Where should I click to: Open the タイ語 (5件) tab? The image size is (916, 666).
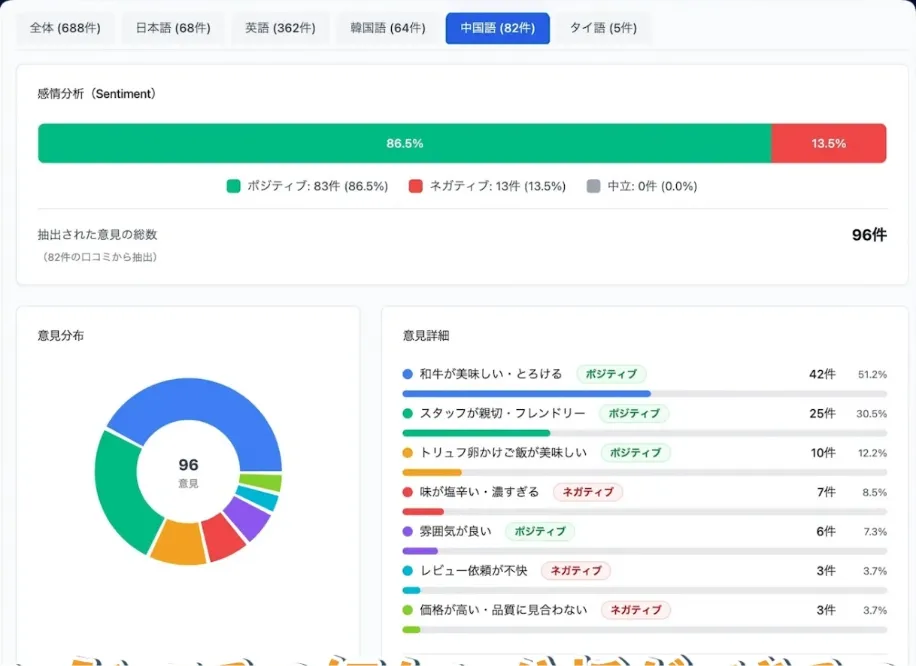[603, 28]
